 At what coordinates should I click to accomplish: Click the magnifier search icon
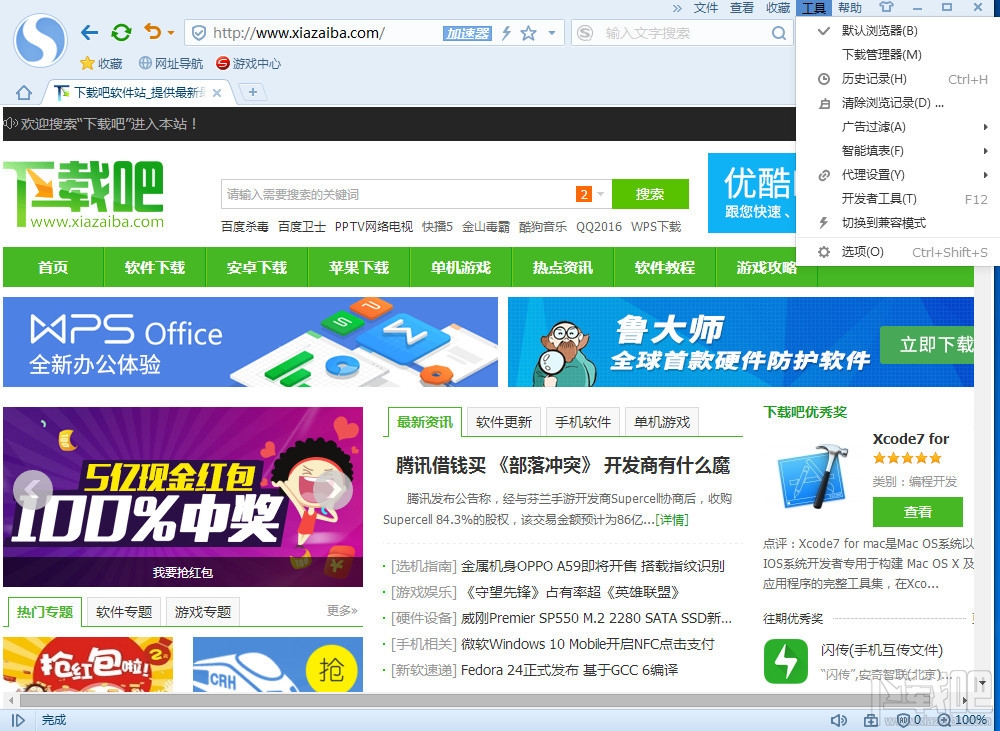coord(779,33)
